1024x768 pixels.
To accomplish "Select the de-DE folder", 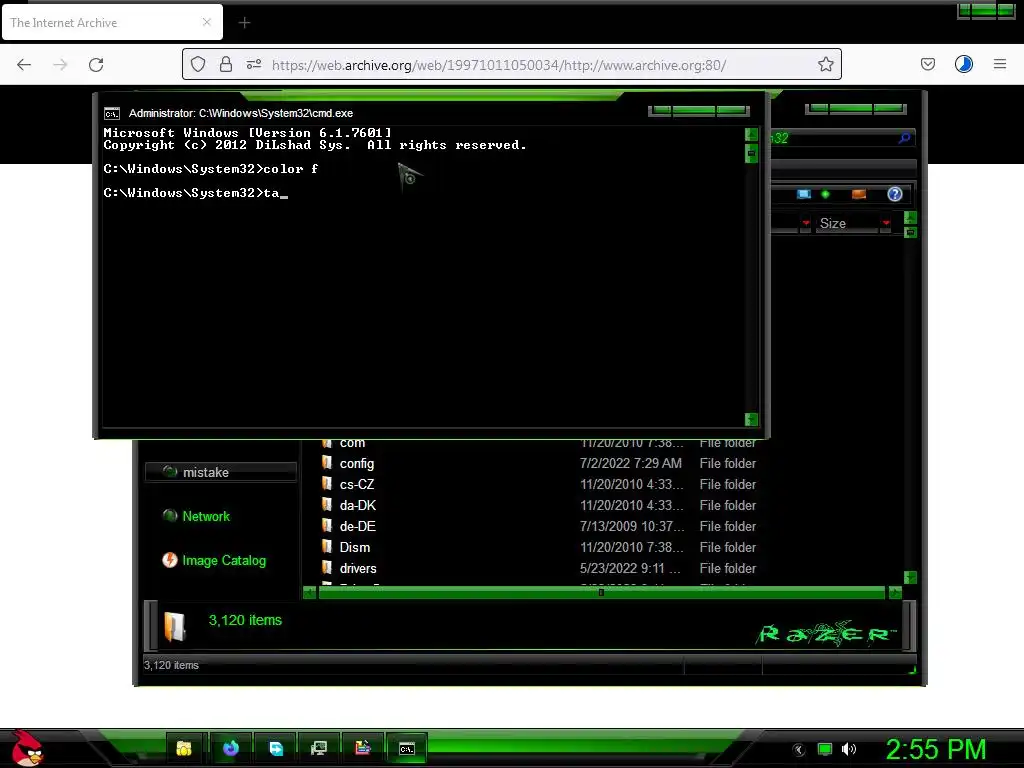I will click(357, 526).
